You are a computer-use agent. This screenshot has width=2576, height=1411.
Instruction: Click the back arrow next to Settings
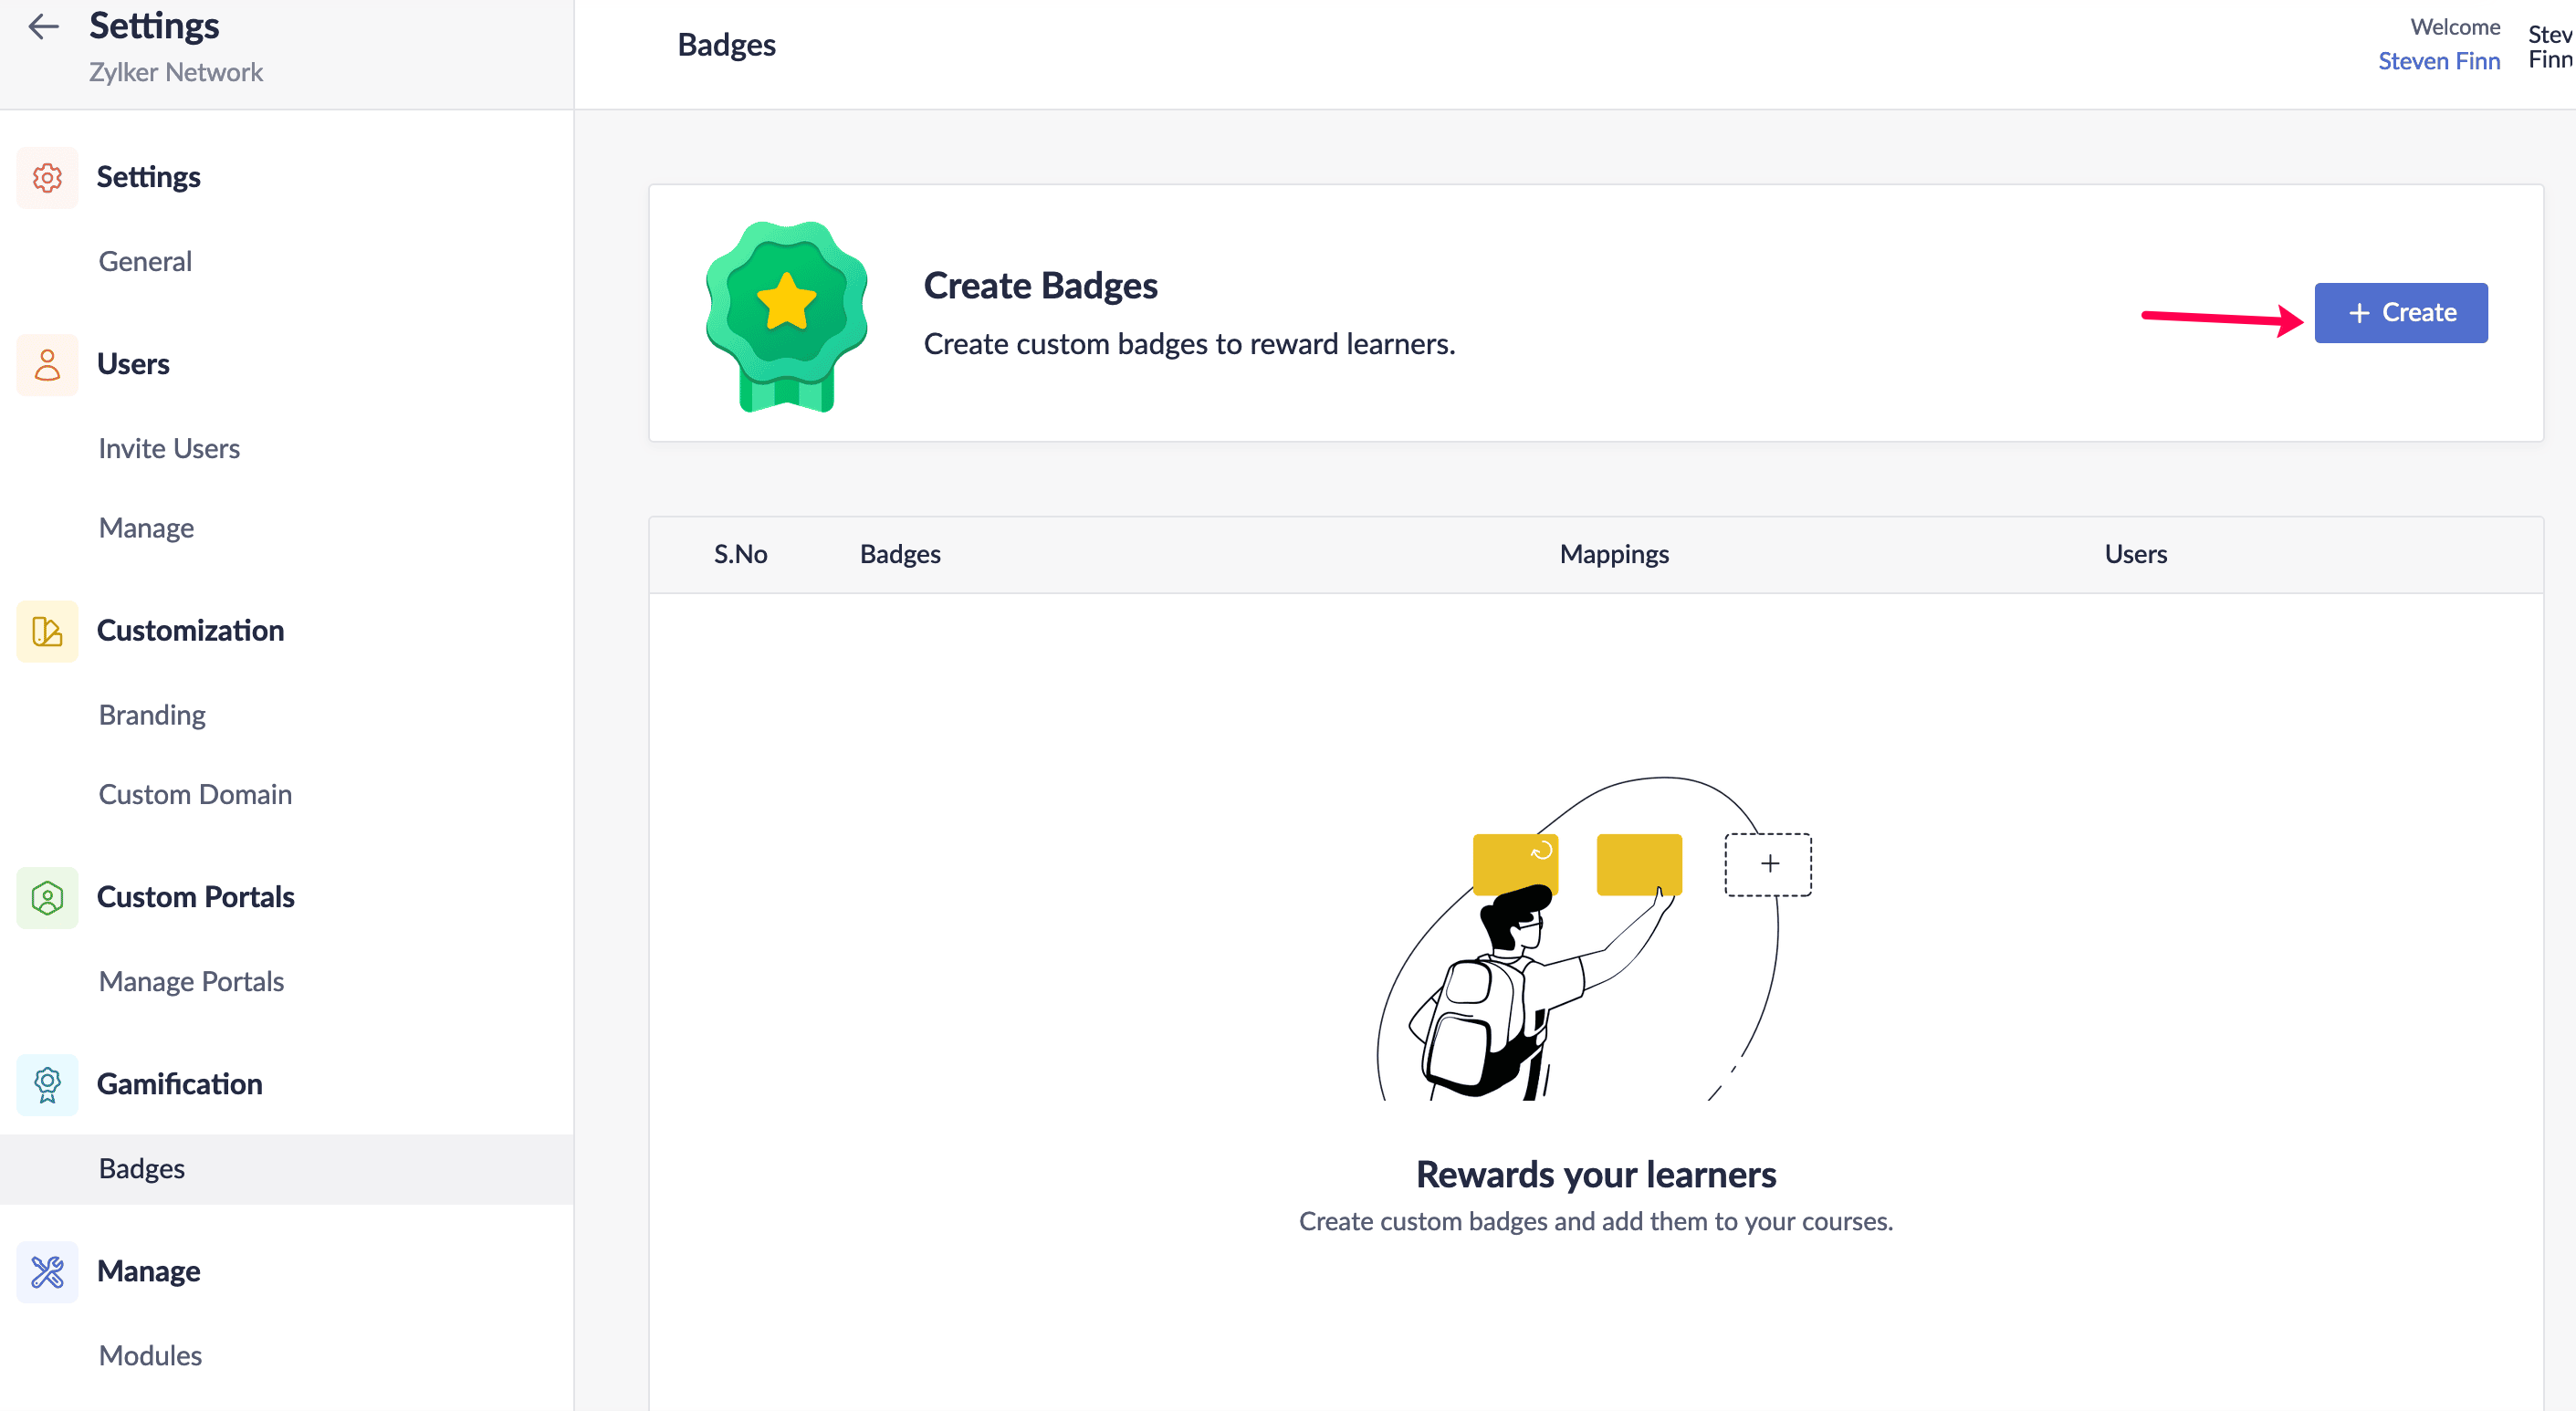(43, 27)
